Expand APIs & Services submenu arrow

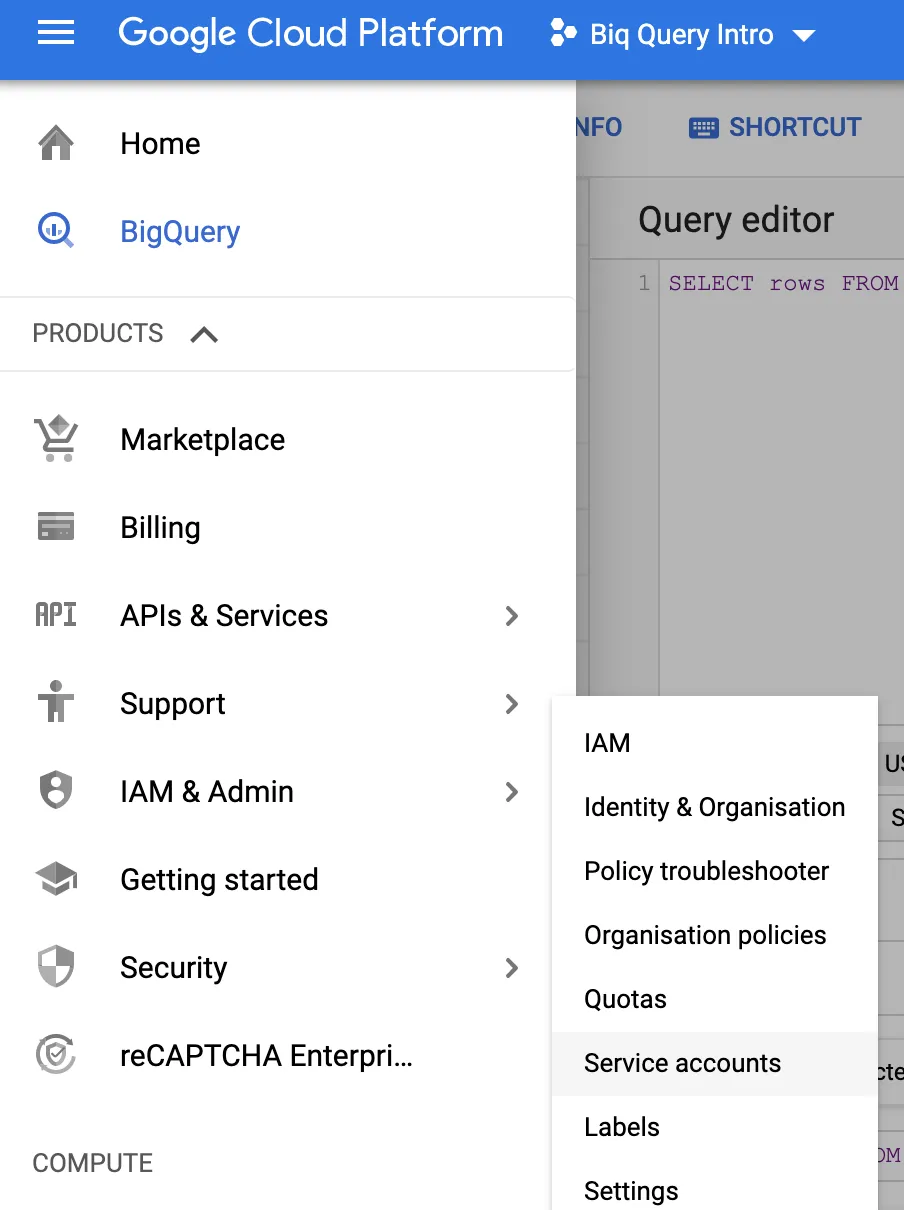[x=512, y=616]
